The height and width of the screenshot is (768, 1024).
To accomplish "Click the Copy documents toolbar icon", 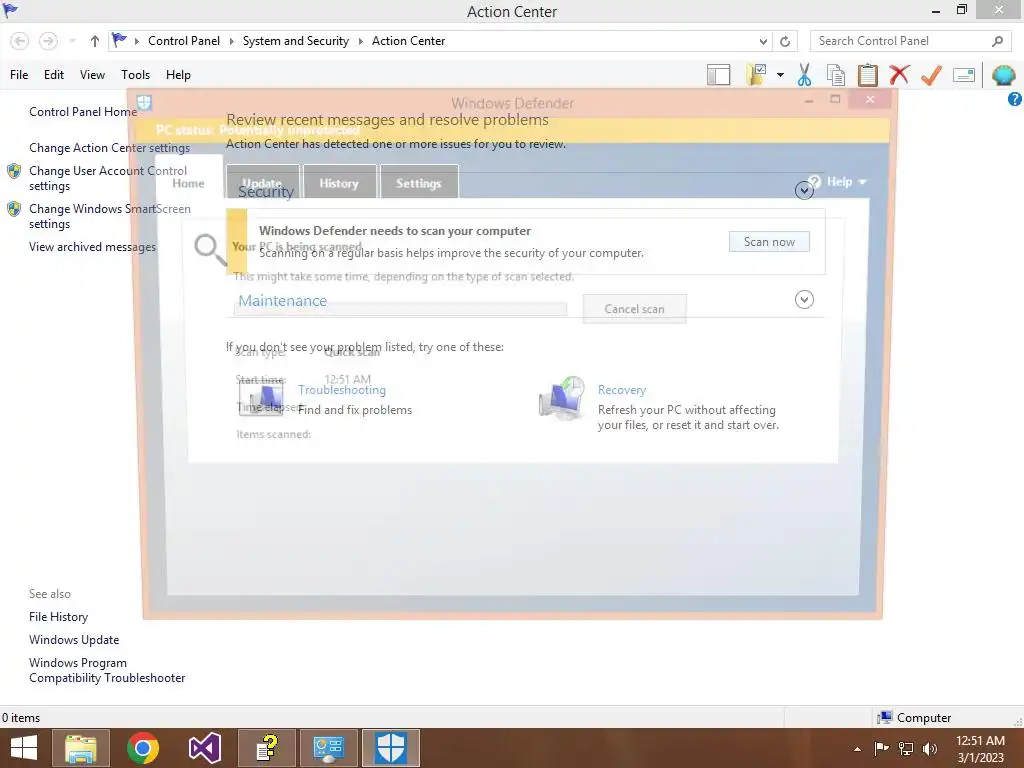I will (836, 75).
